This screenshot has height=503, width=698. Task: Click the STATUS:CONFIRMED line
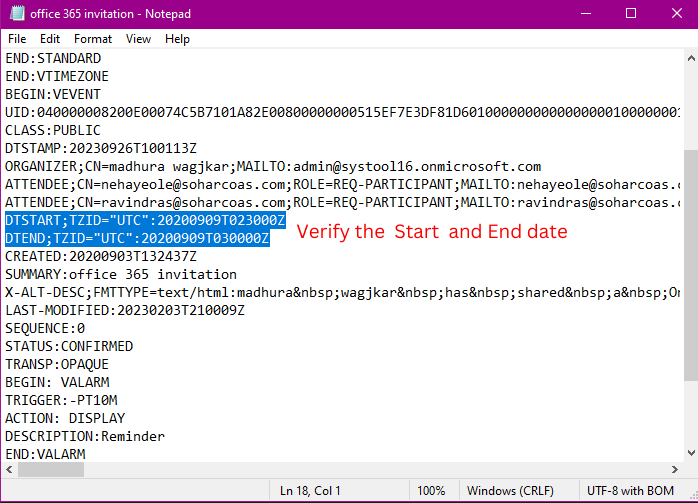coord(69,346)
